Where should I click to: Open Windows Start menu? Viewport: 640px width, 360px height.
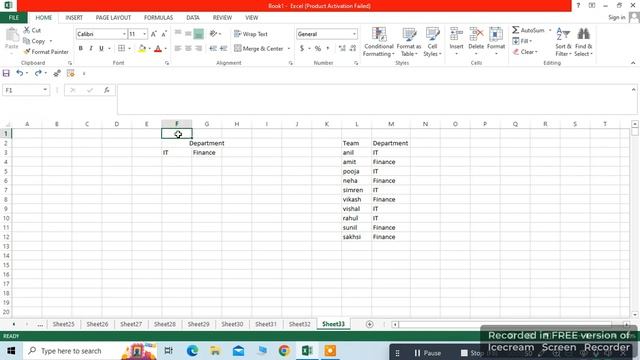point(11,351)
